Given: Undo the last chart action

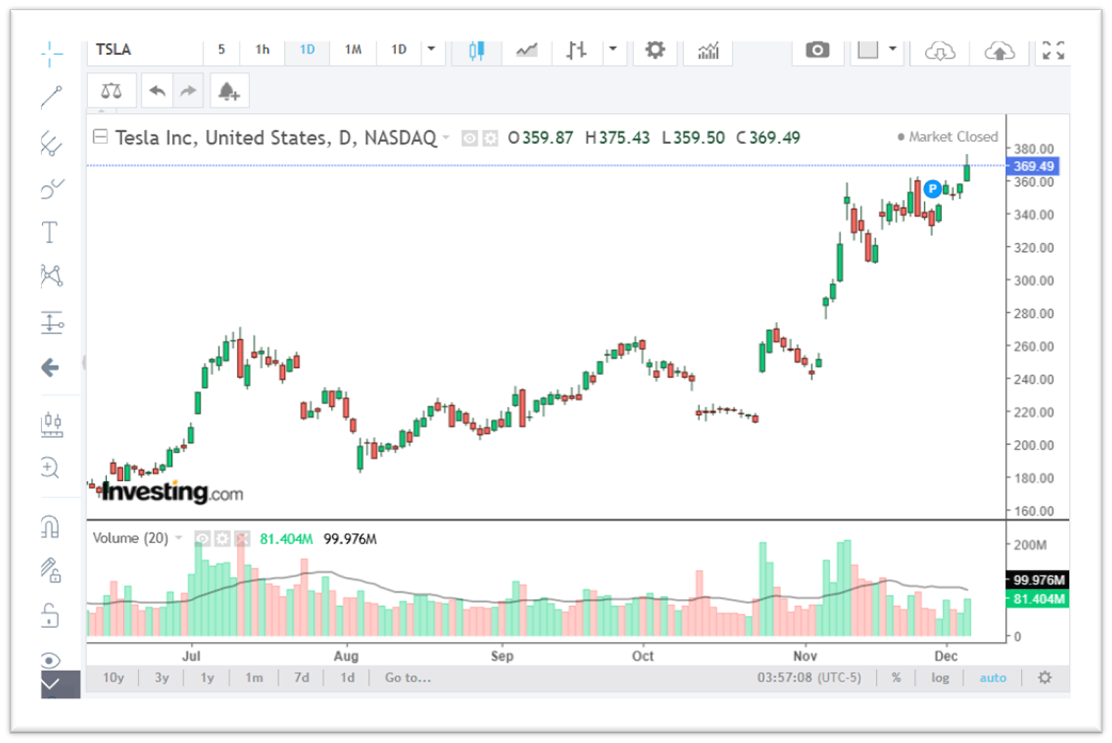Looking at the screenshot, I should [x=157, y=91].
